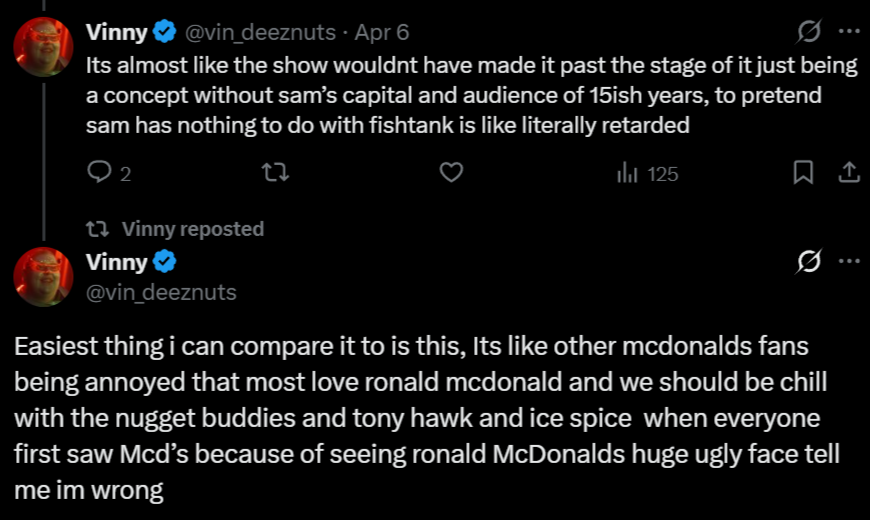
Task: Click the @vin_deeznuts handle in the first tweet
Action: (259, 32)
